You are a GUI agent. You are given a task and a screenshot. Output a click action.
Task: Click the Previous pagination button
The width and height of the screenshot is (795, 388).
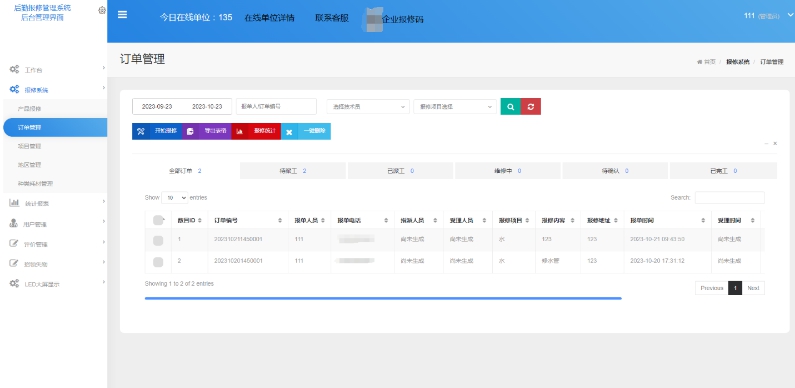click(711, 288)
